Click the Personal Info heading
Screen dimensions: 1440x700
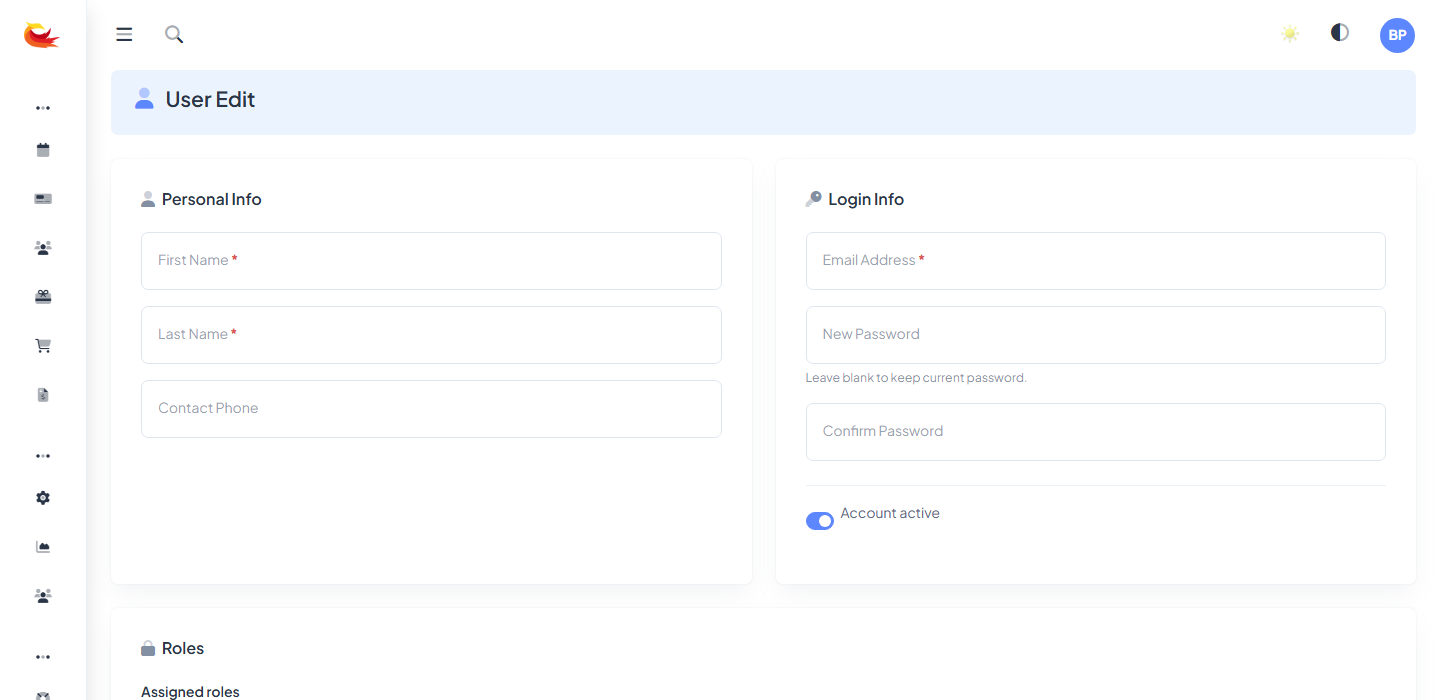point(212,199)
